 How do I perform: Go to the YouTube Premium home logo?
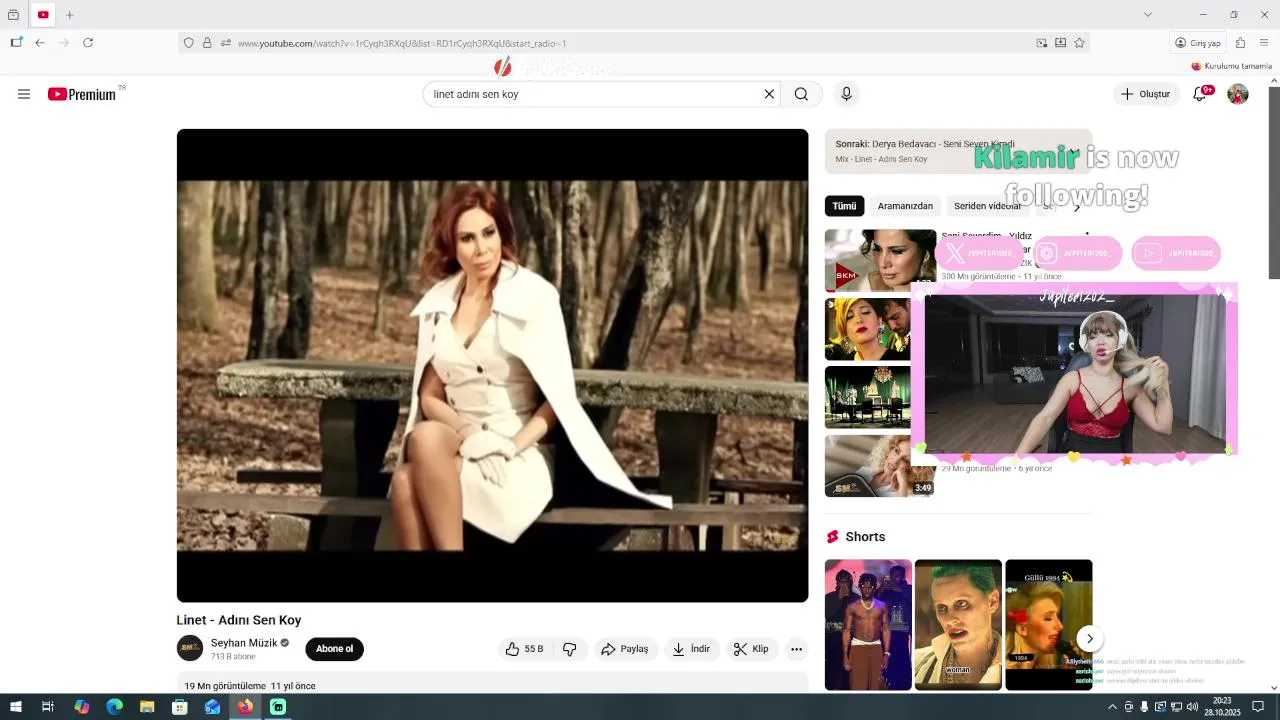(82, 94)
